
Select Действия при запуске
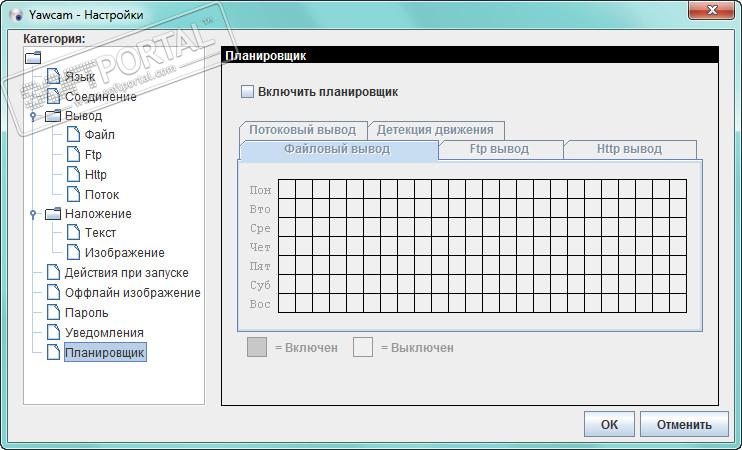pyautogui.click(x=126, y=273)
